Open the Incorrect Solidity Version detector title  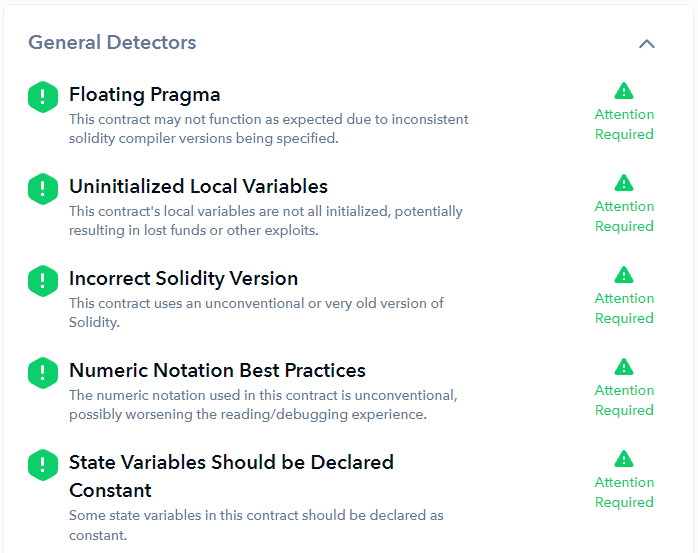coord(183,279)
